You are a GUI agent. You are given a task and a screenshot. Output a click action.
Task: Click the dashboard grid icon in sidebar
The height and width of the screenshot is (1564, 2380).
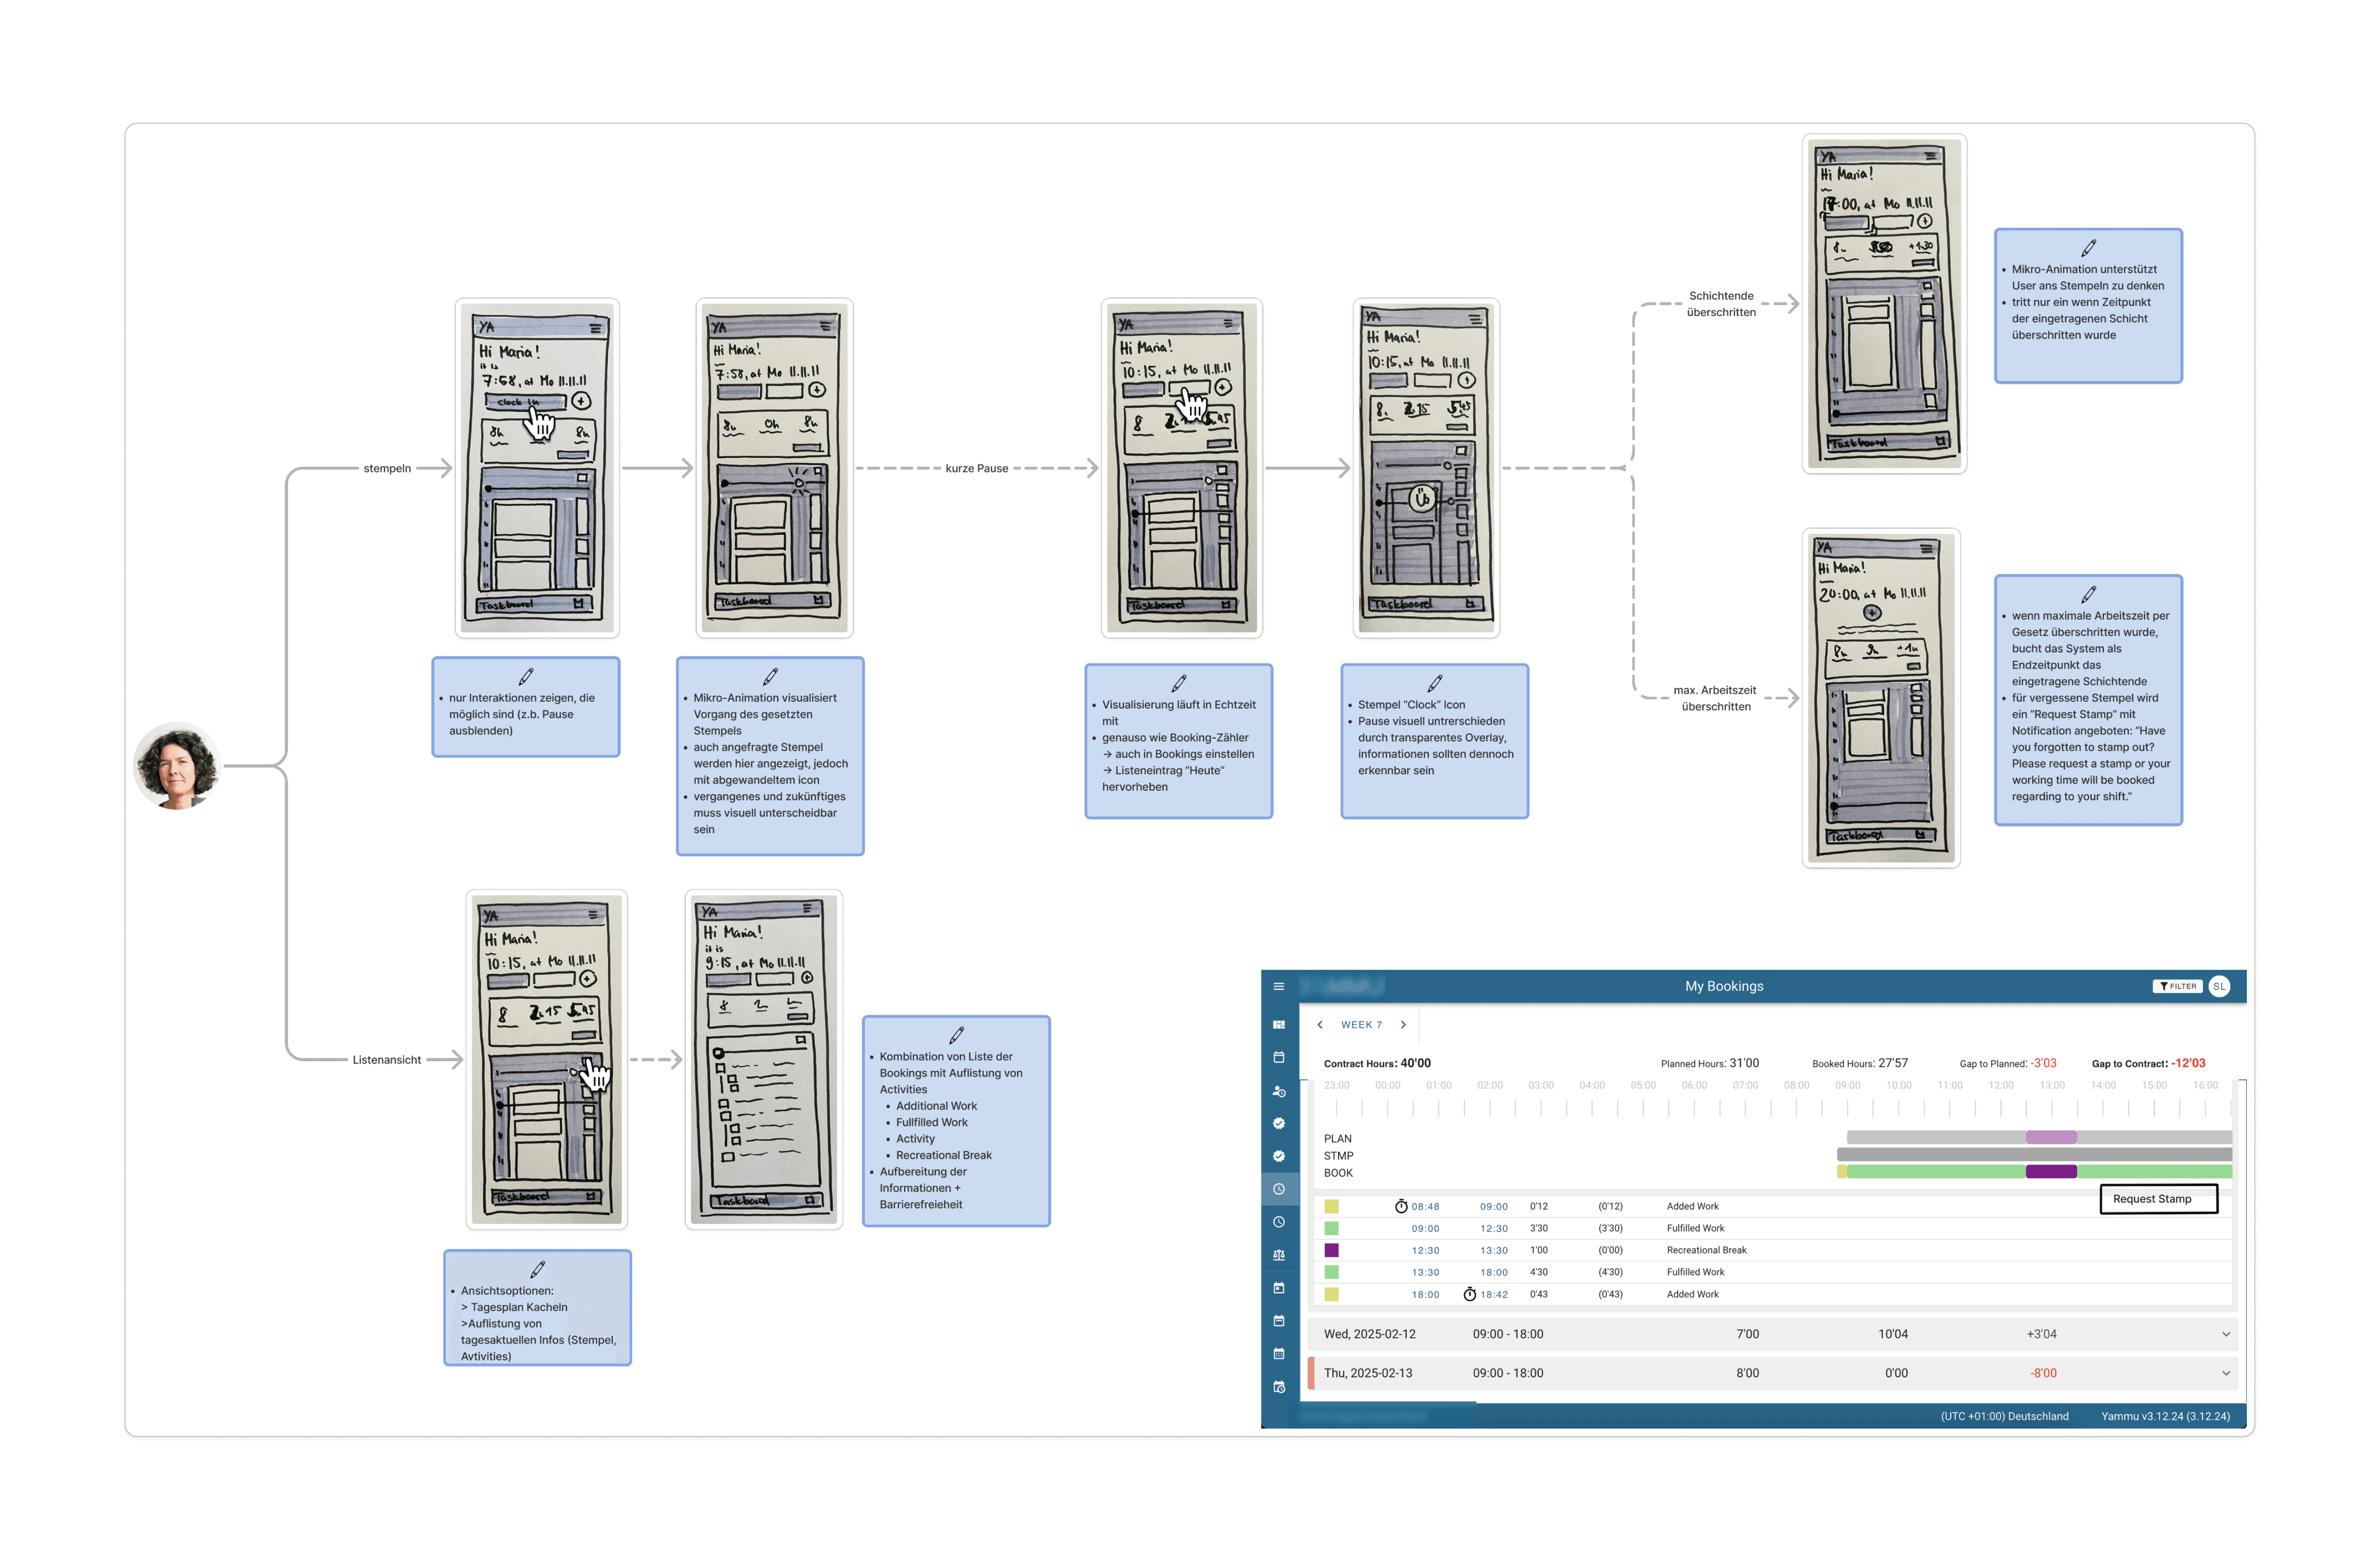click(1278, 1024)
